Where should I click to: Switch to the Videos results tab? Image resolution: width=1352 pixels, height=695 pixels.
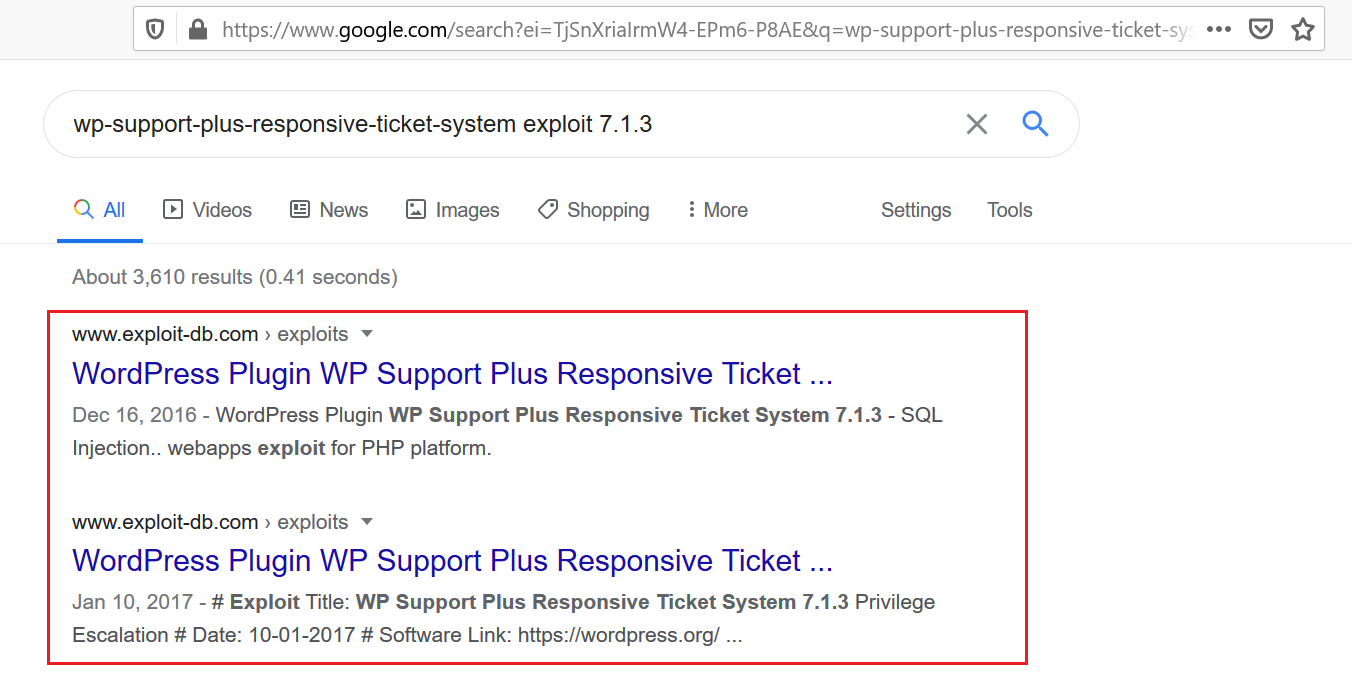(207, 210)
